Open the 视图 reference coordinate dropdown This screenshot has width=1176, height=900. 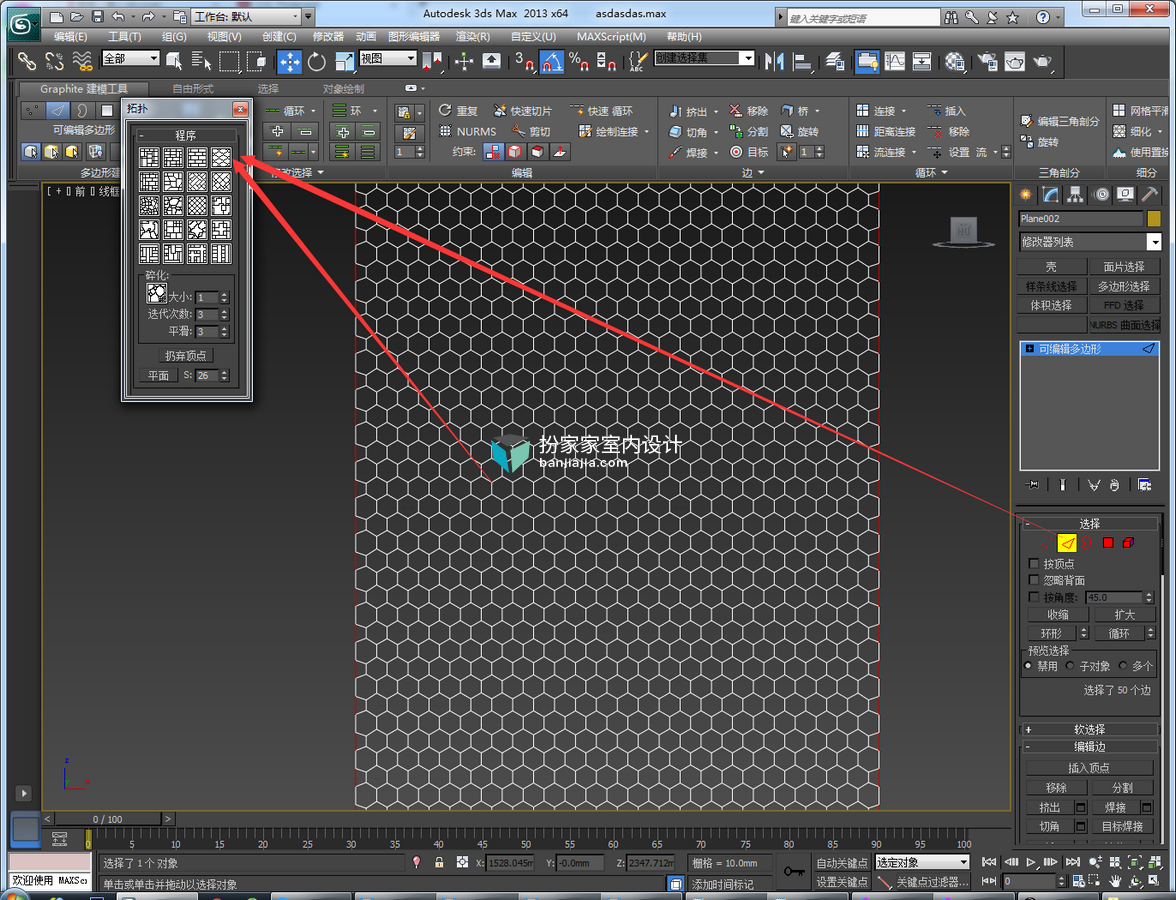point(388,58)
